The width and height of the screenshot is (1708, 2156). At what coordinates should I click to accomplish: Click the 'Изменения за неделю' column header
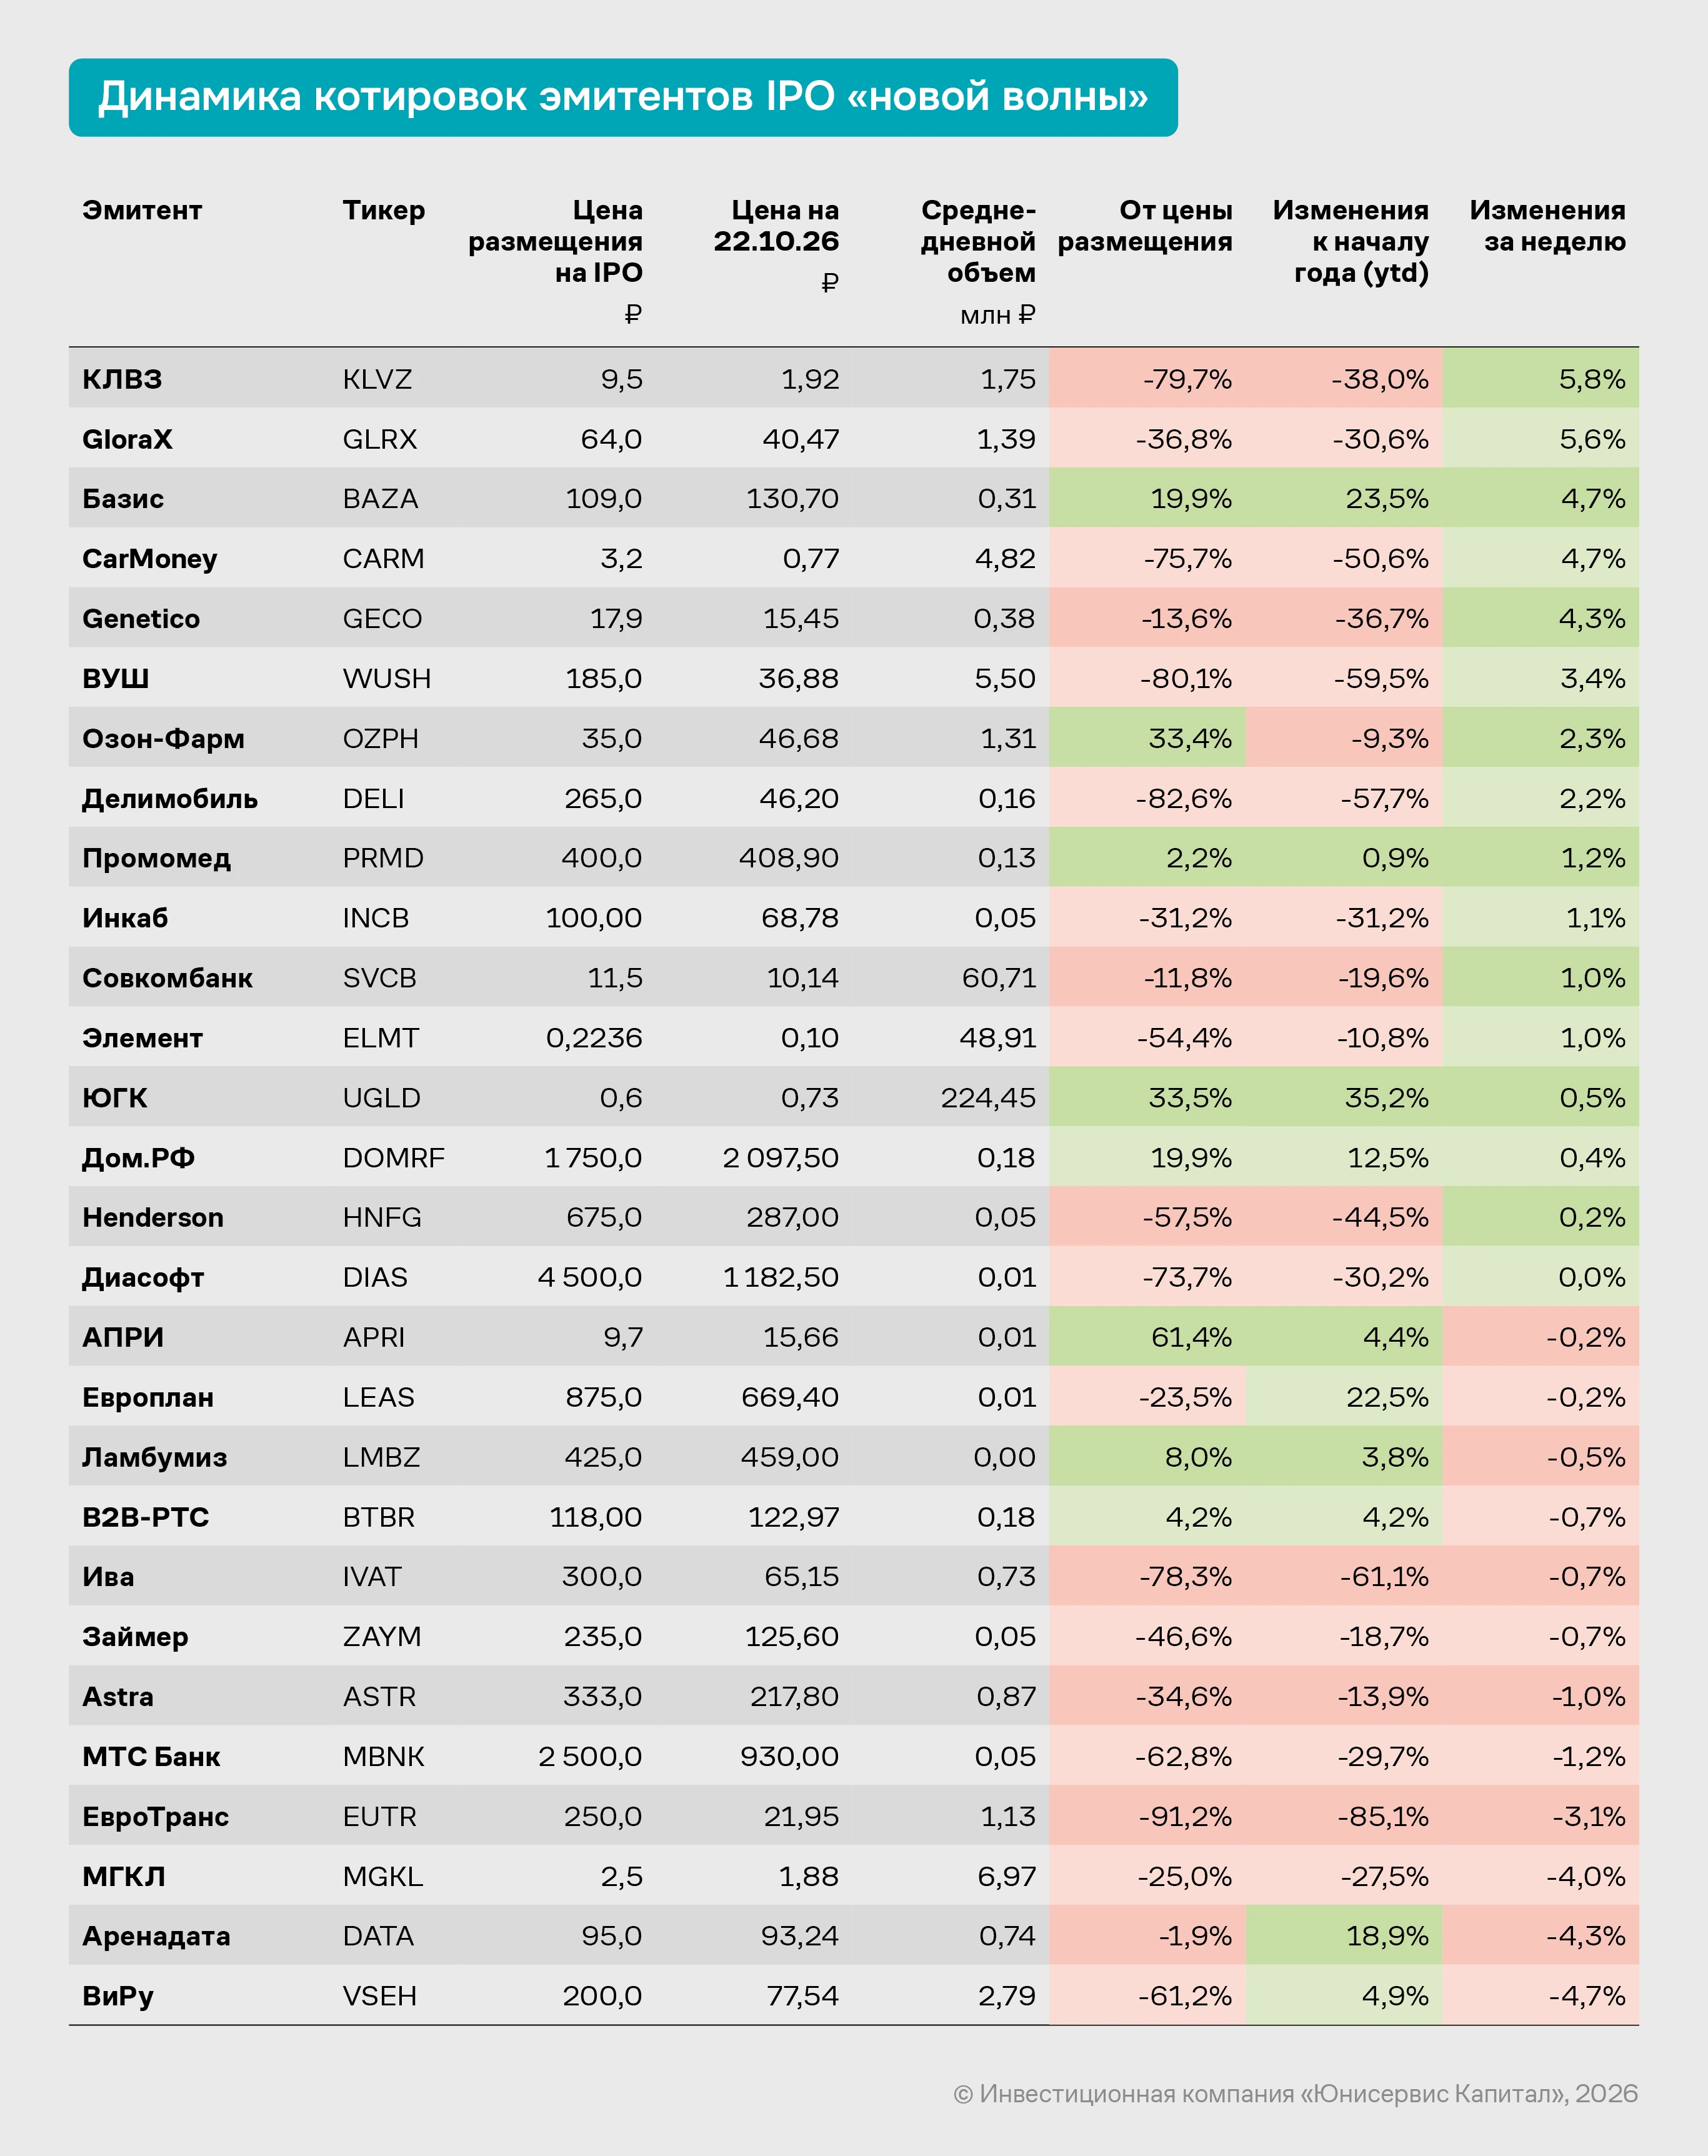[x=1547, y=226]
